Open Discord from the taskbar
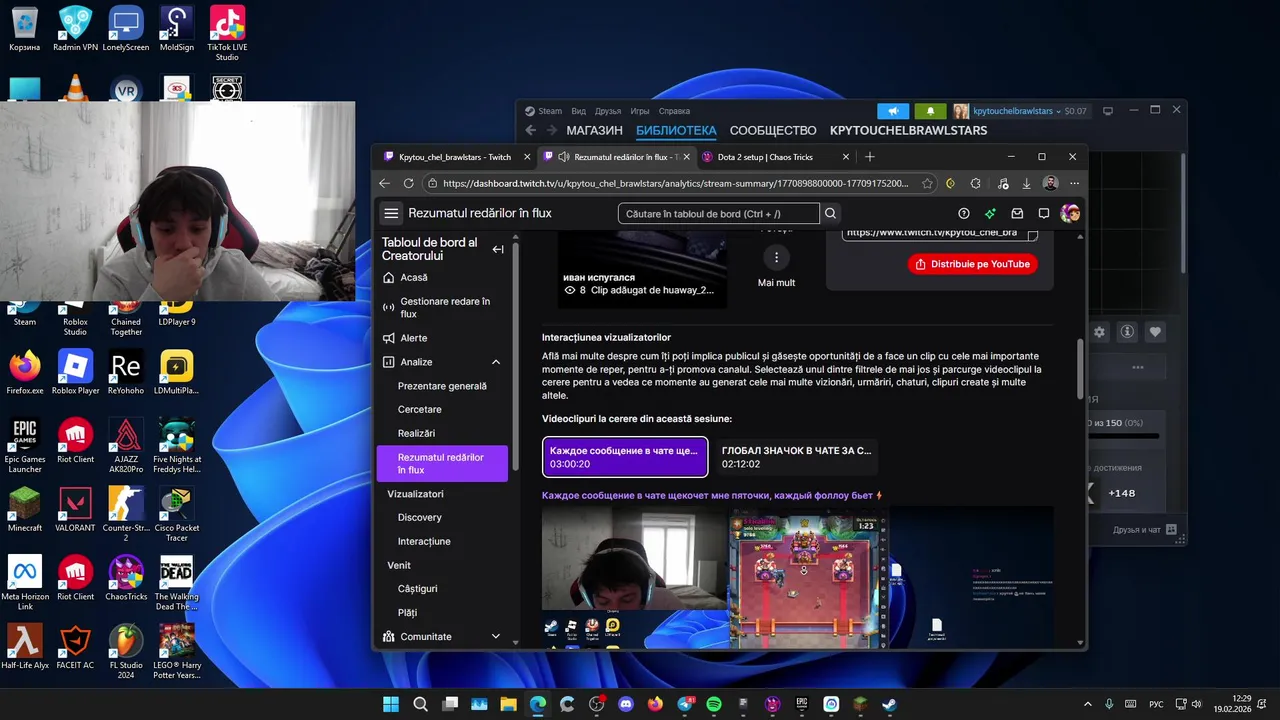Image resolution: width=1280 pixels, height=720 pixels. pos(626,704)
